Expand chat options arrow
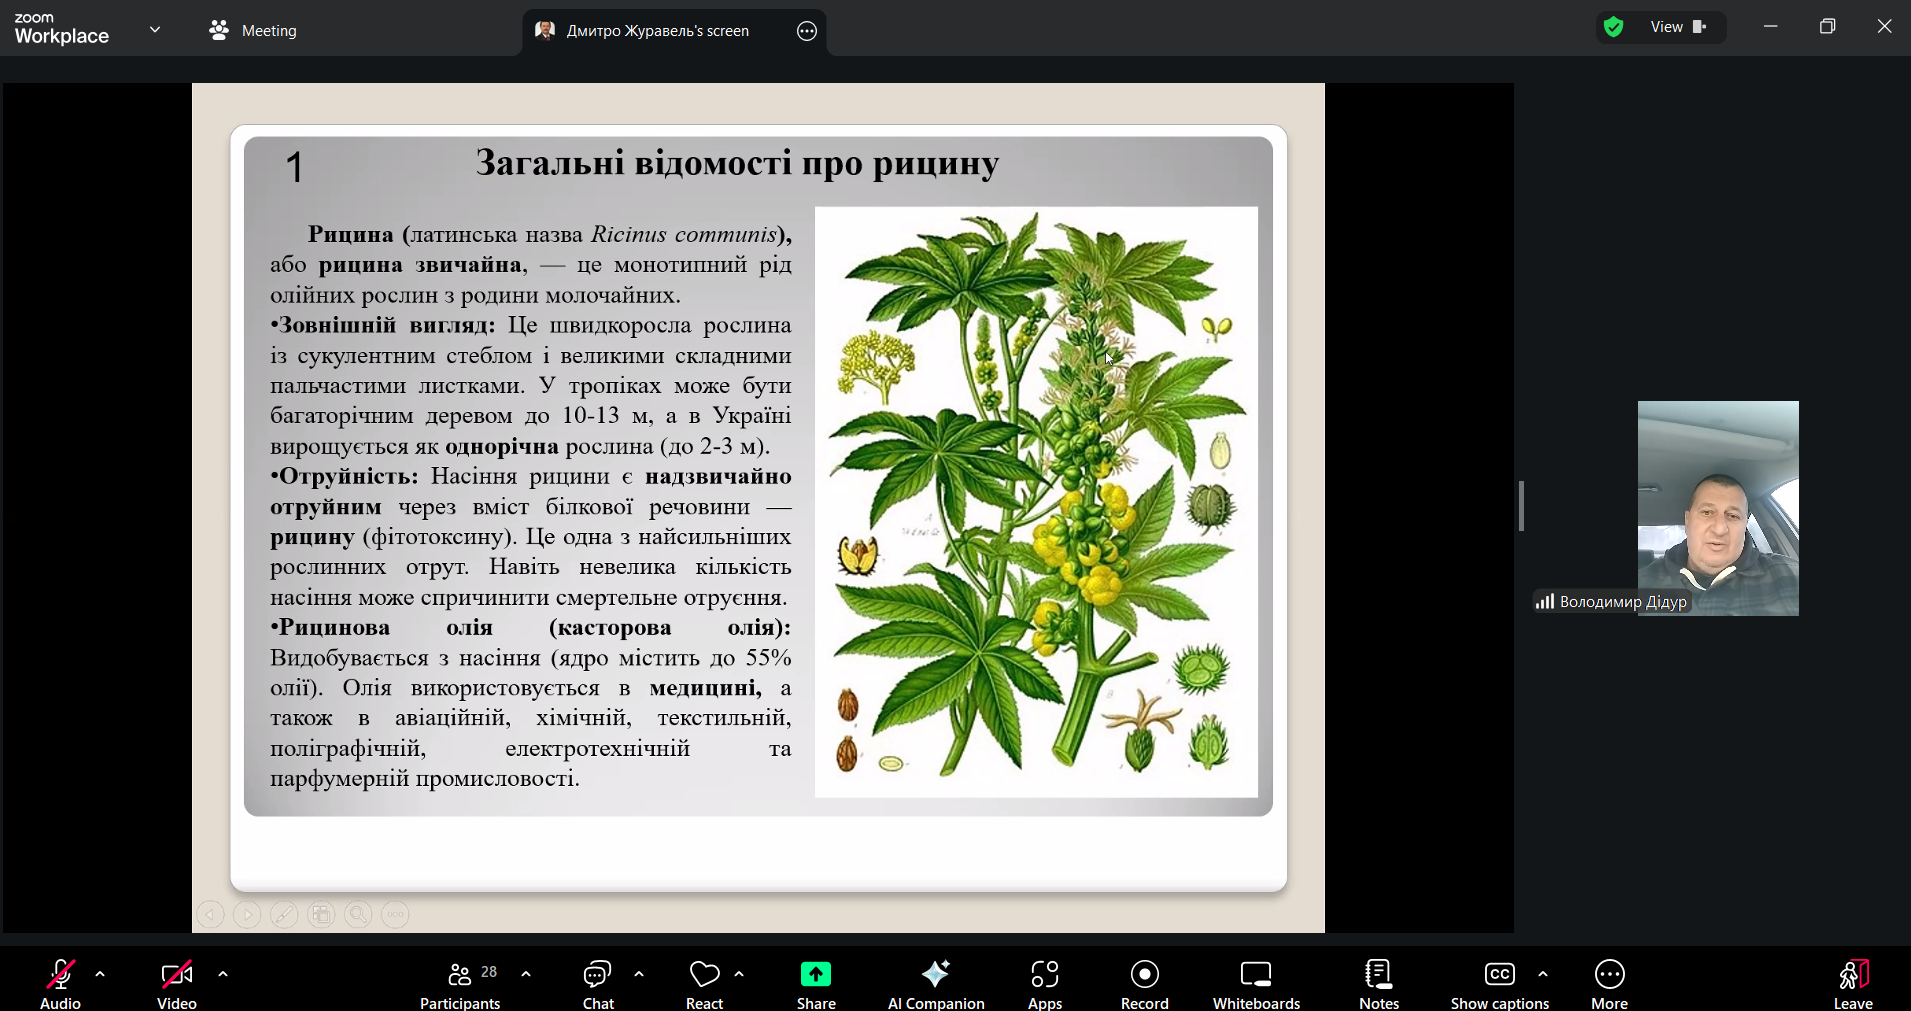Screen dimensions: 1911x1011 pos(639,973)
